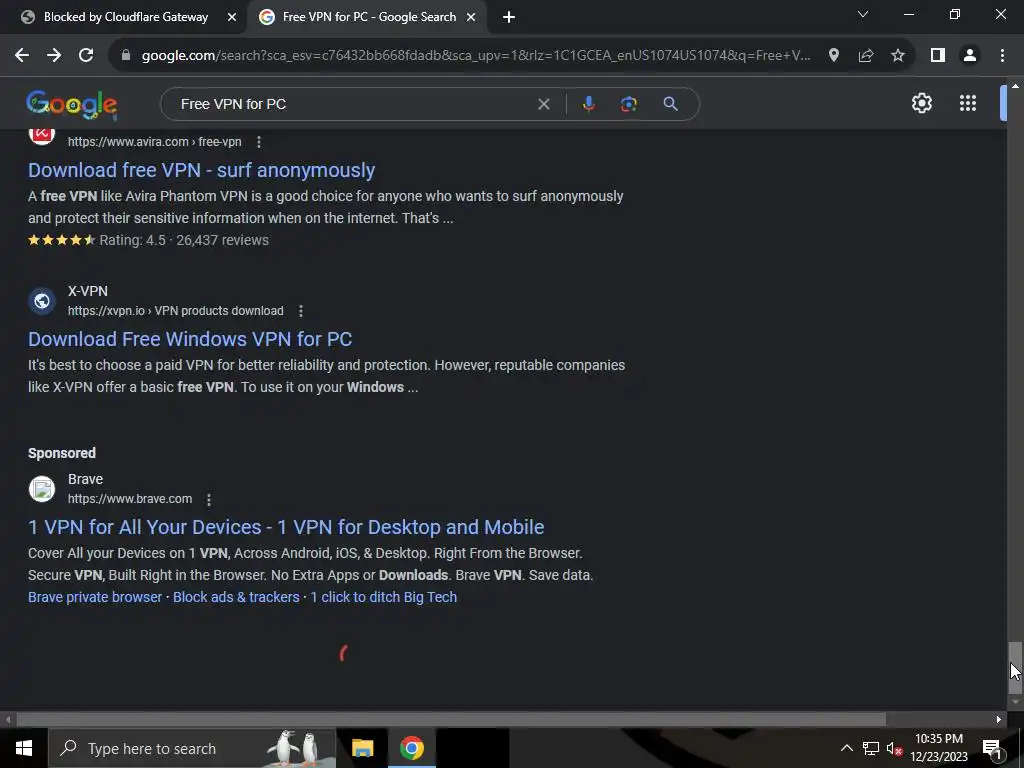This screenshot has height=768, width=1024.
Task: Open Download free VPN - surf anonymously
Action: click(201, 170)
